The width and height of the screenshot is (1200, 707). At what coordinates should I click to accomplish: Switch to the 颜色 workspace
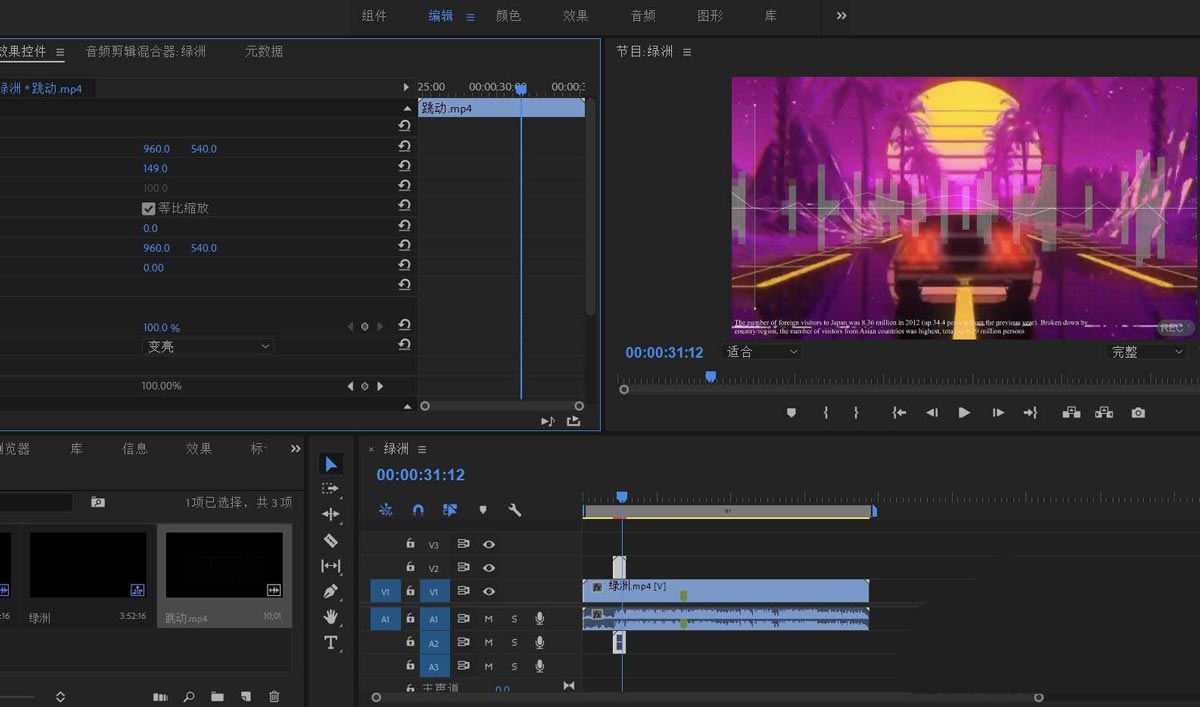(x=508, y=16)
